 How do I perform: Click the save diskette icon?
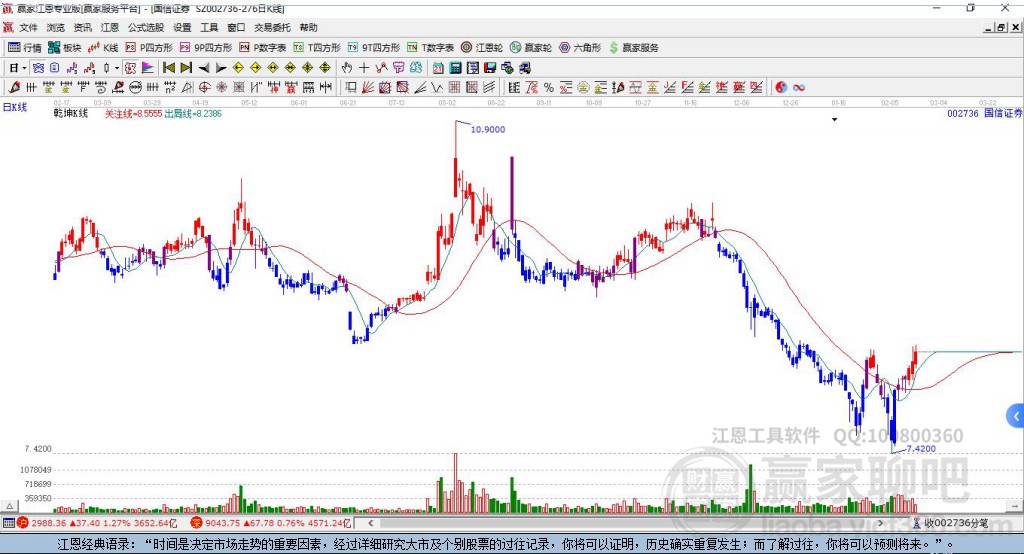pyautogui.click(x=490, y=68)
